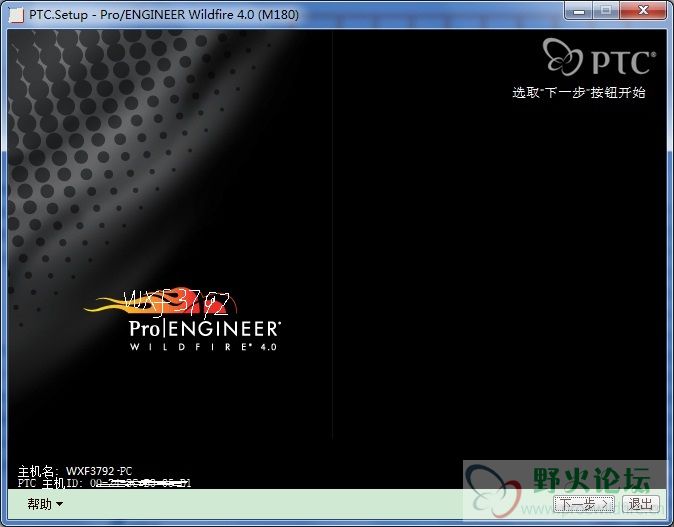
Task: Click the maximize button in title bar
Action: pos(606,10)
